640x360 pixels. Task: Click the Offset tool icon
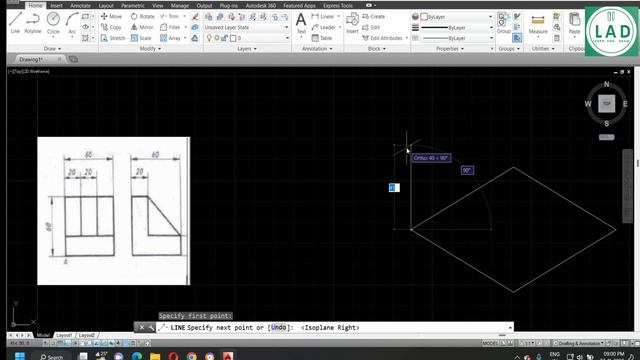195,38
